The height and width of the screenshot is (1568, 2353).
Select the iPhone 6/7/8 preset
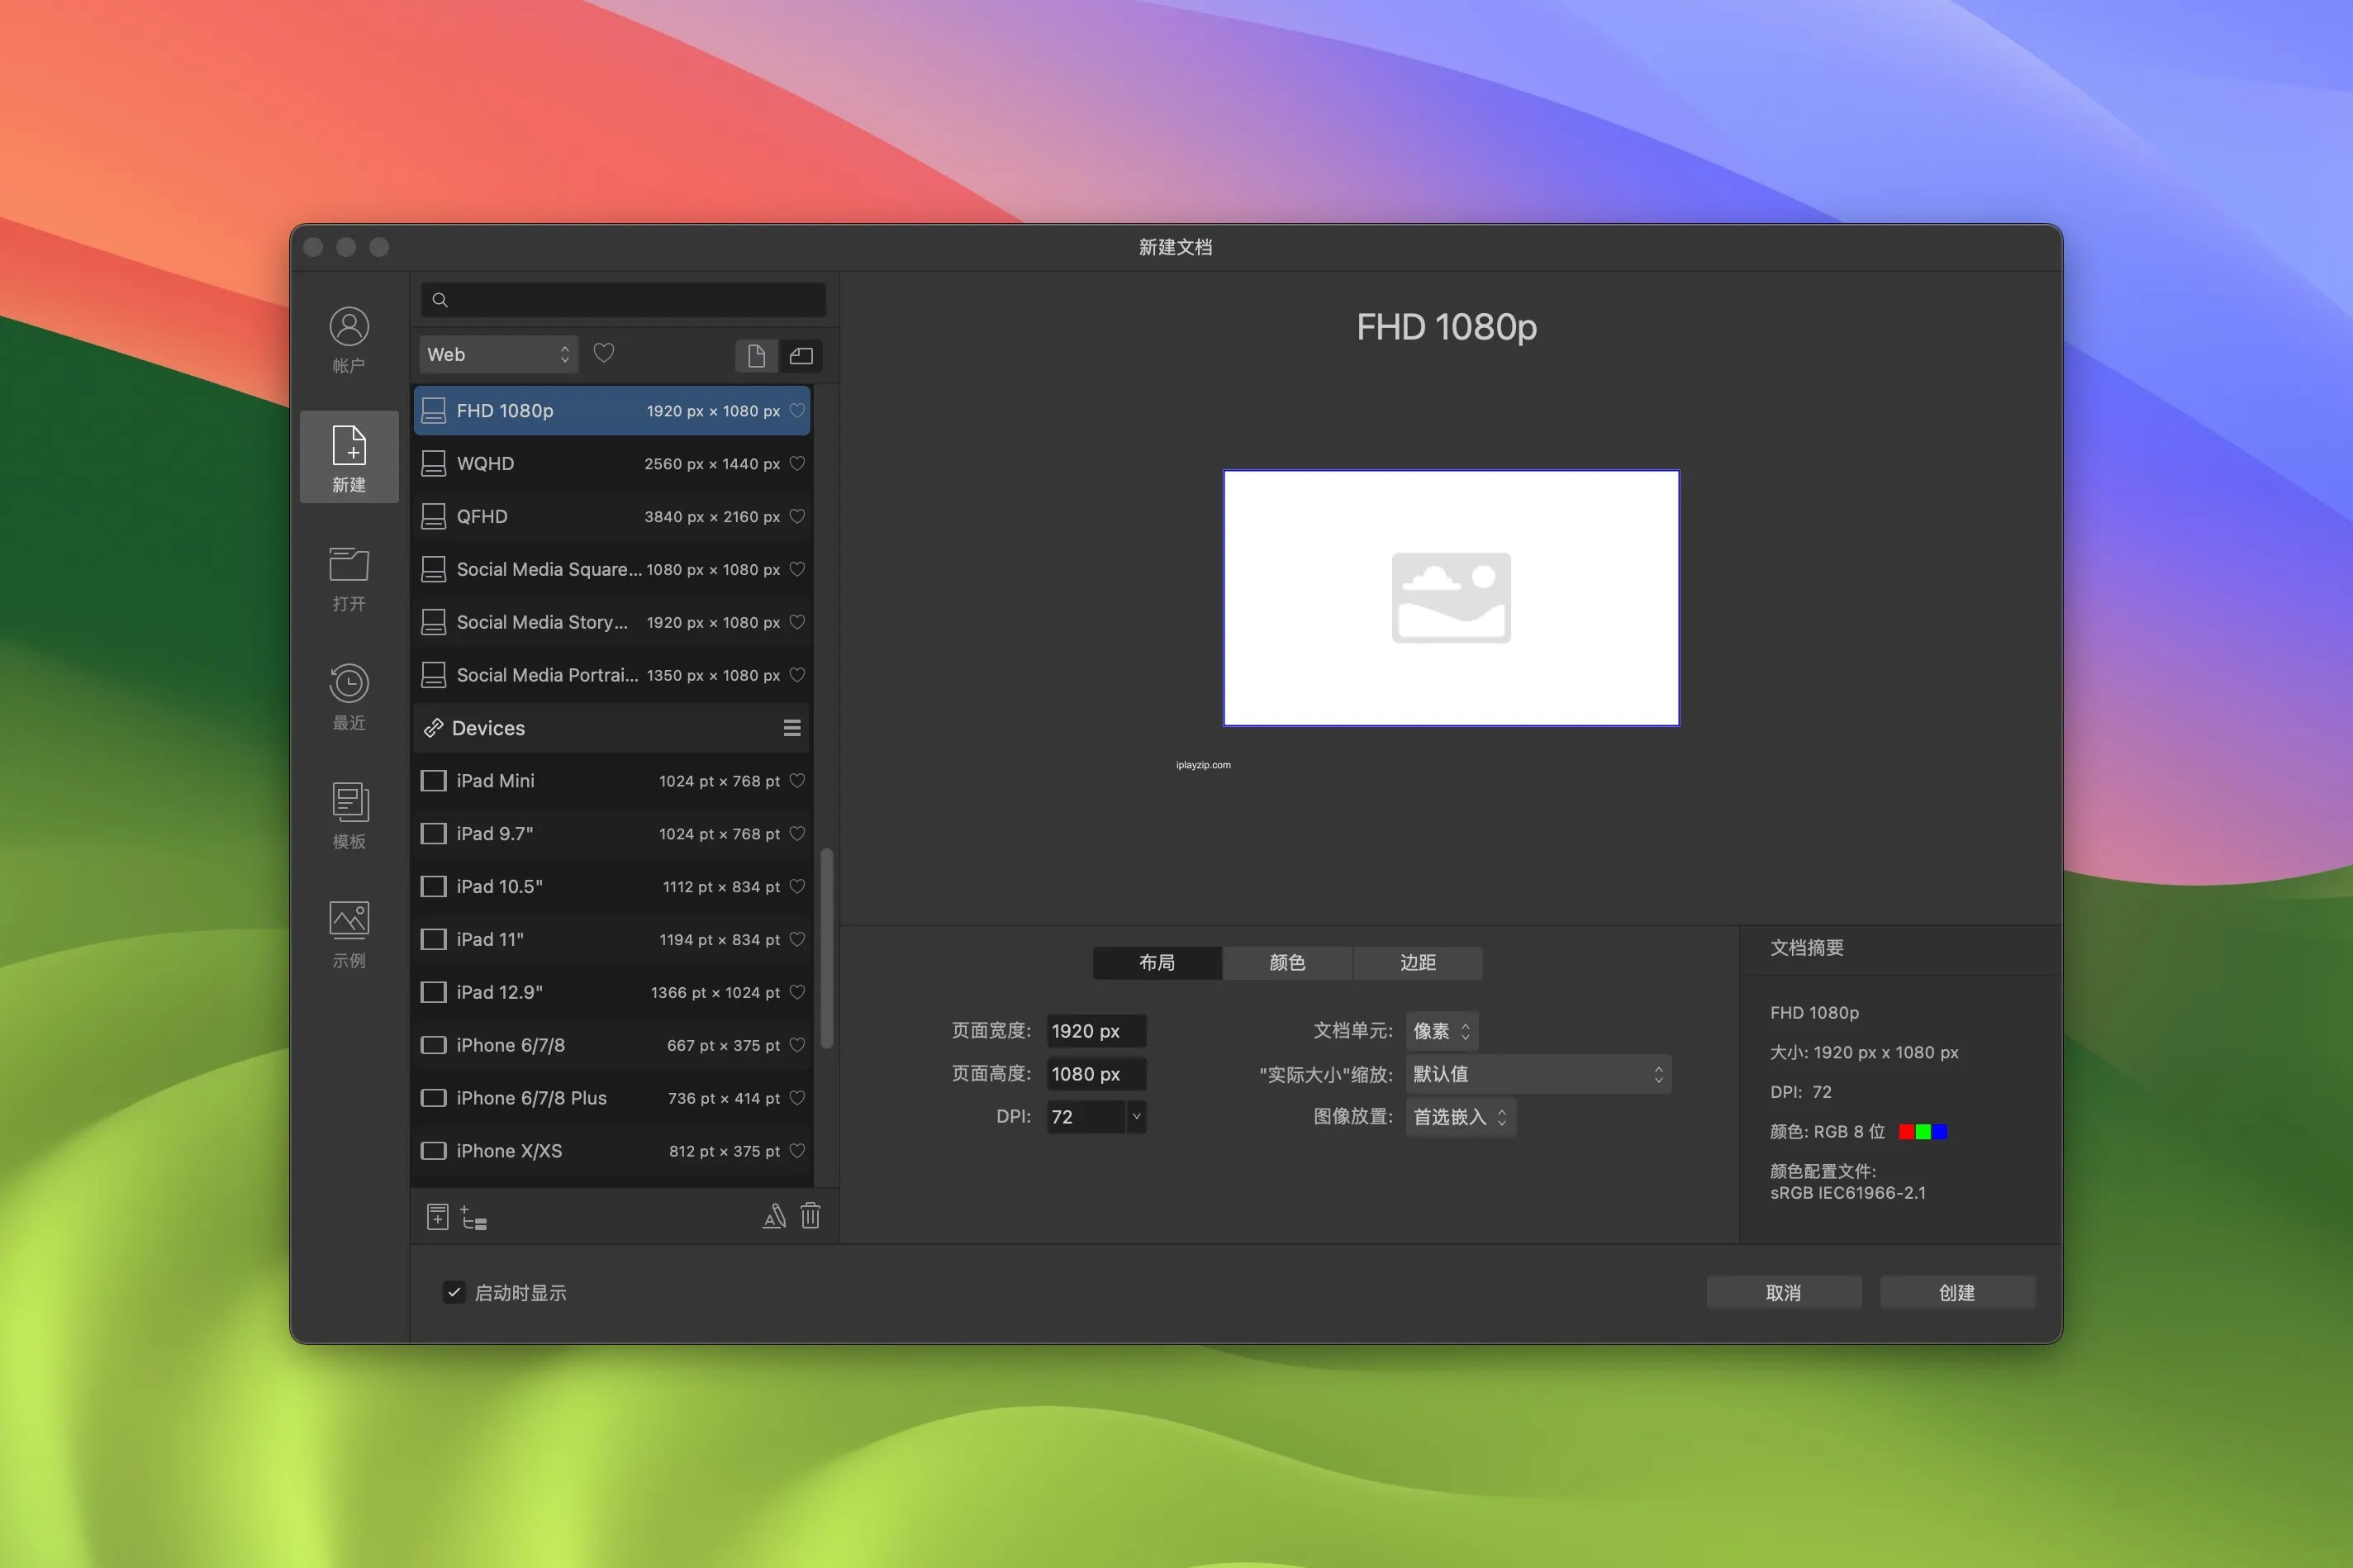coord(611,1045)
